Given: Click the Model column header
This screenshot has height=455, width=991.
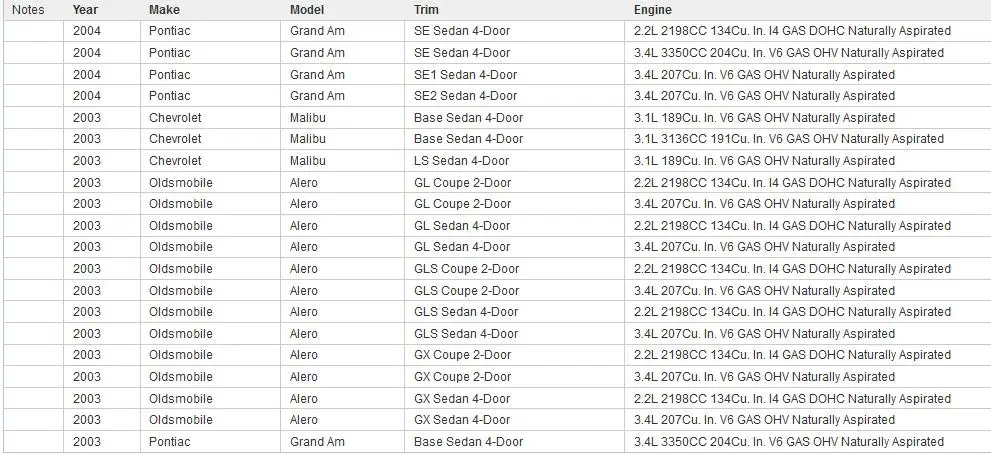Looking at the screenshot, I should pos(307,9).
